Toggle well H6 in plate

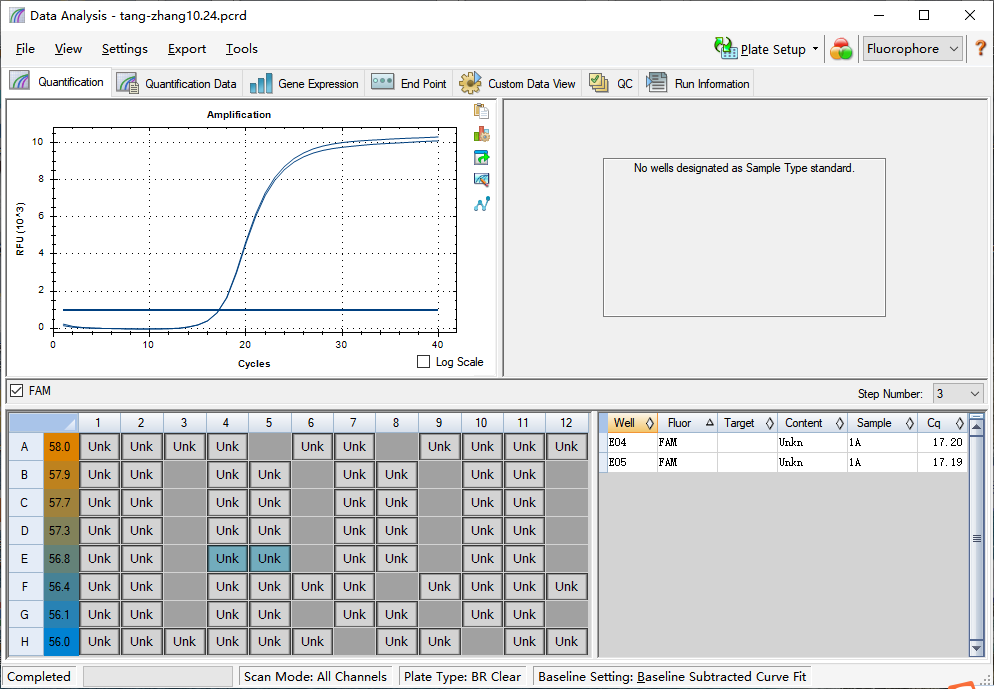tap(312, 641)
